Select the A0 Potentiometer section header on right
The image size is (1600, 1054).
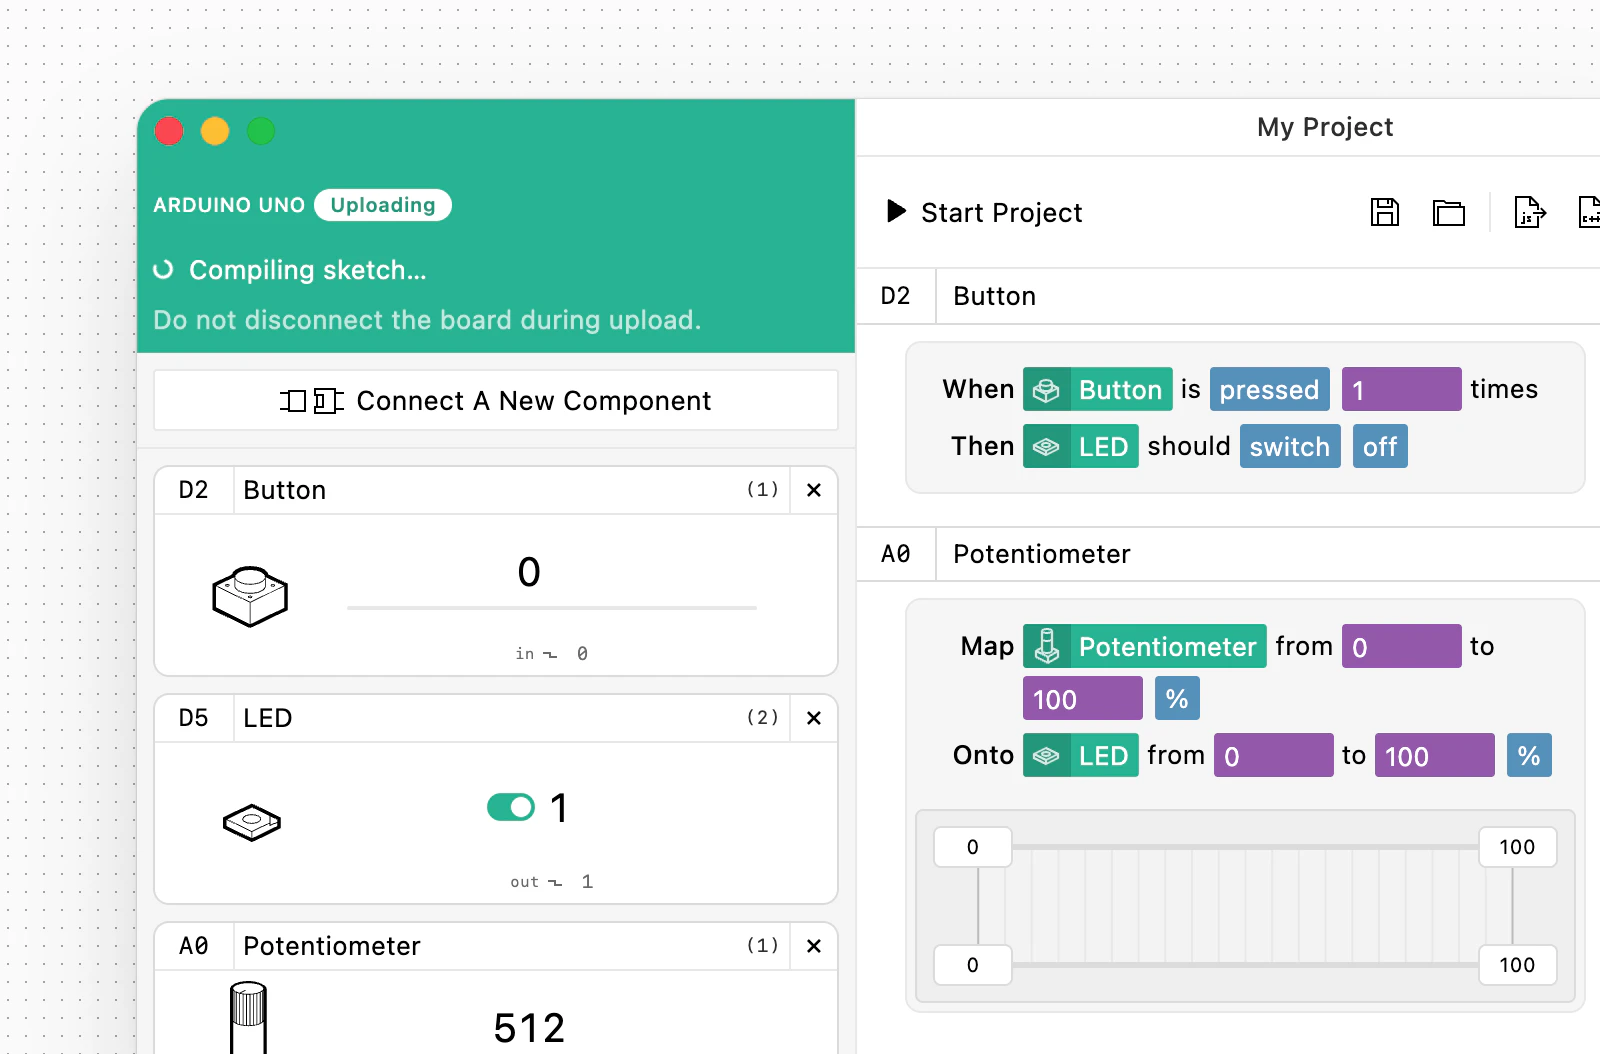point(1228,554)
